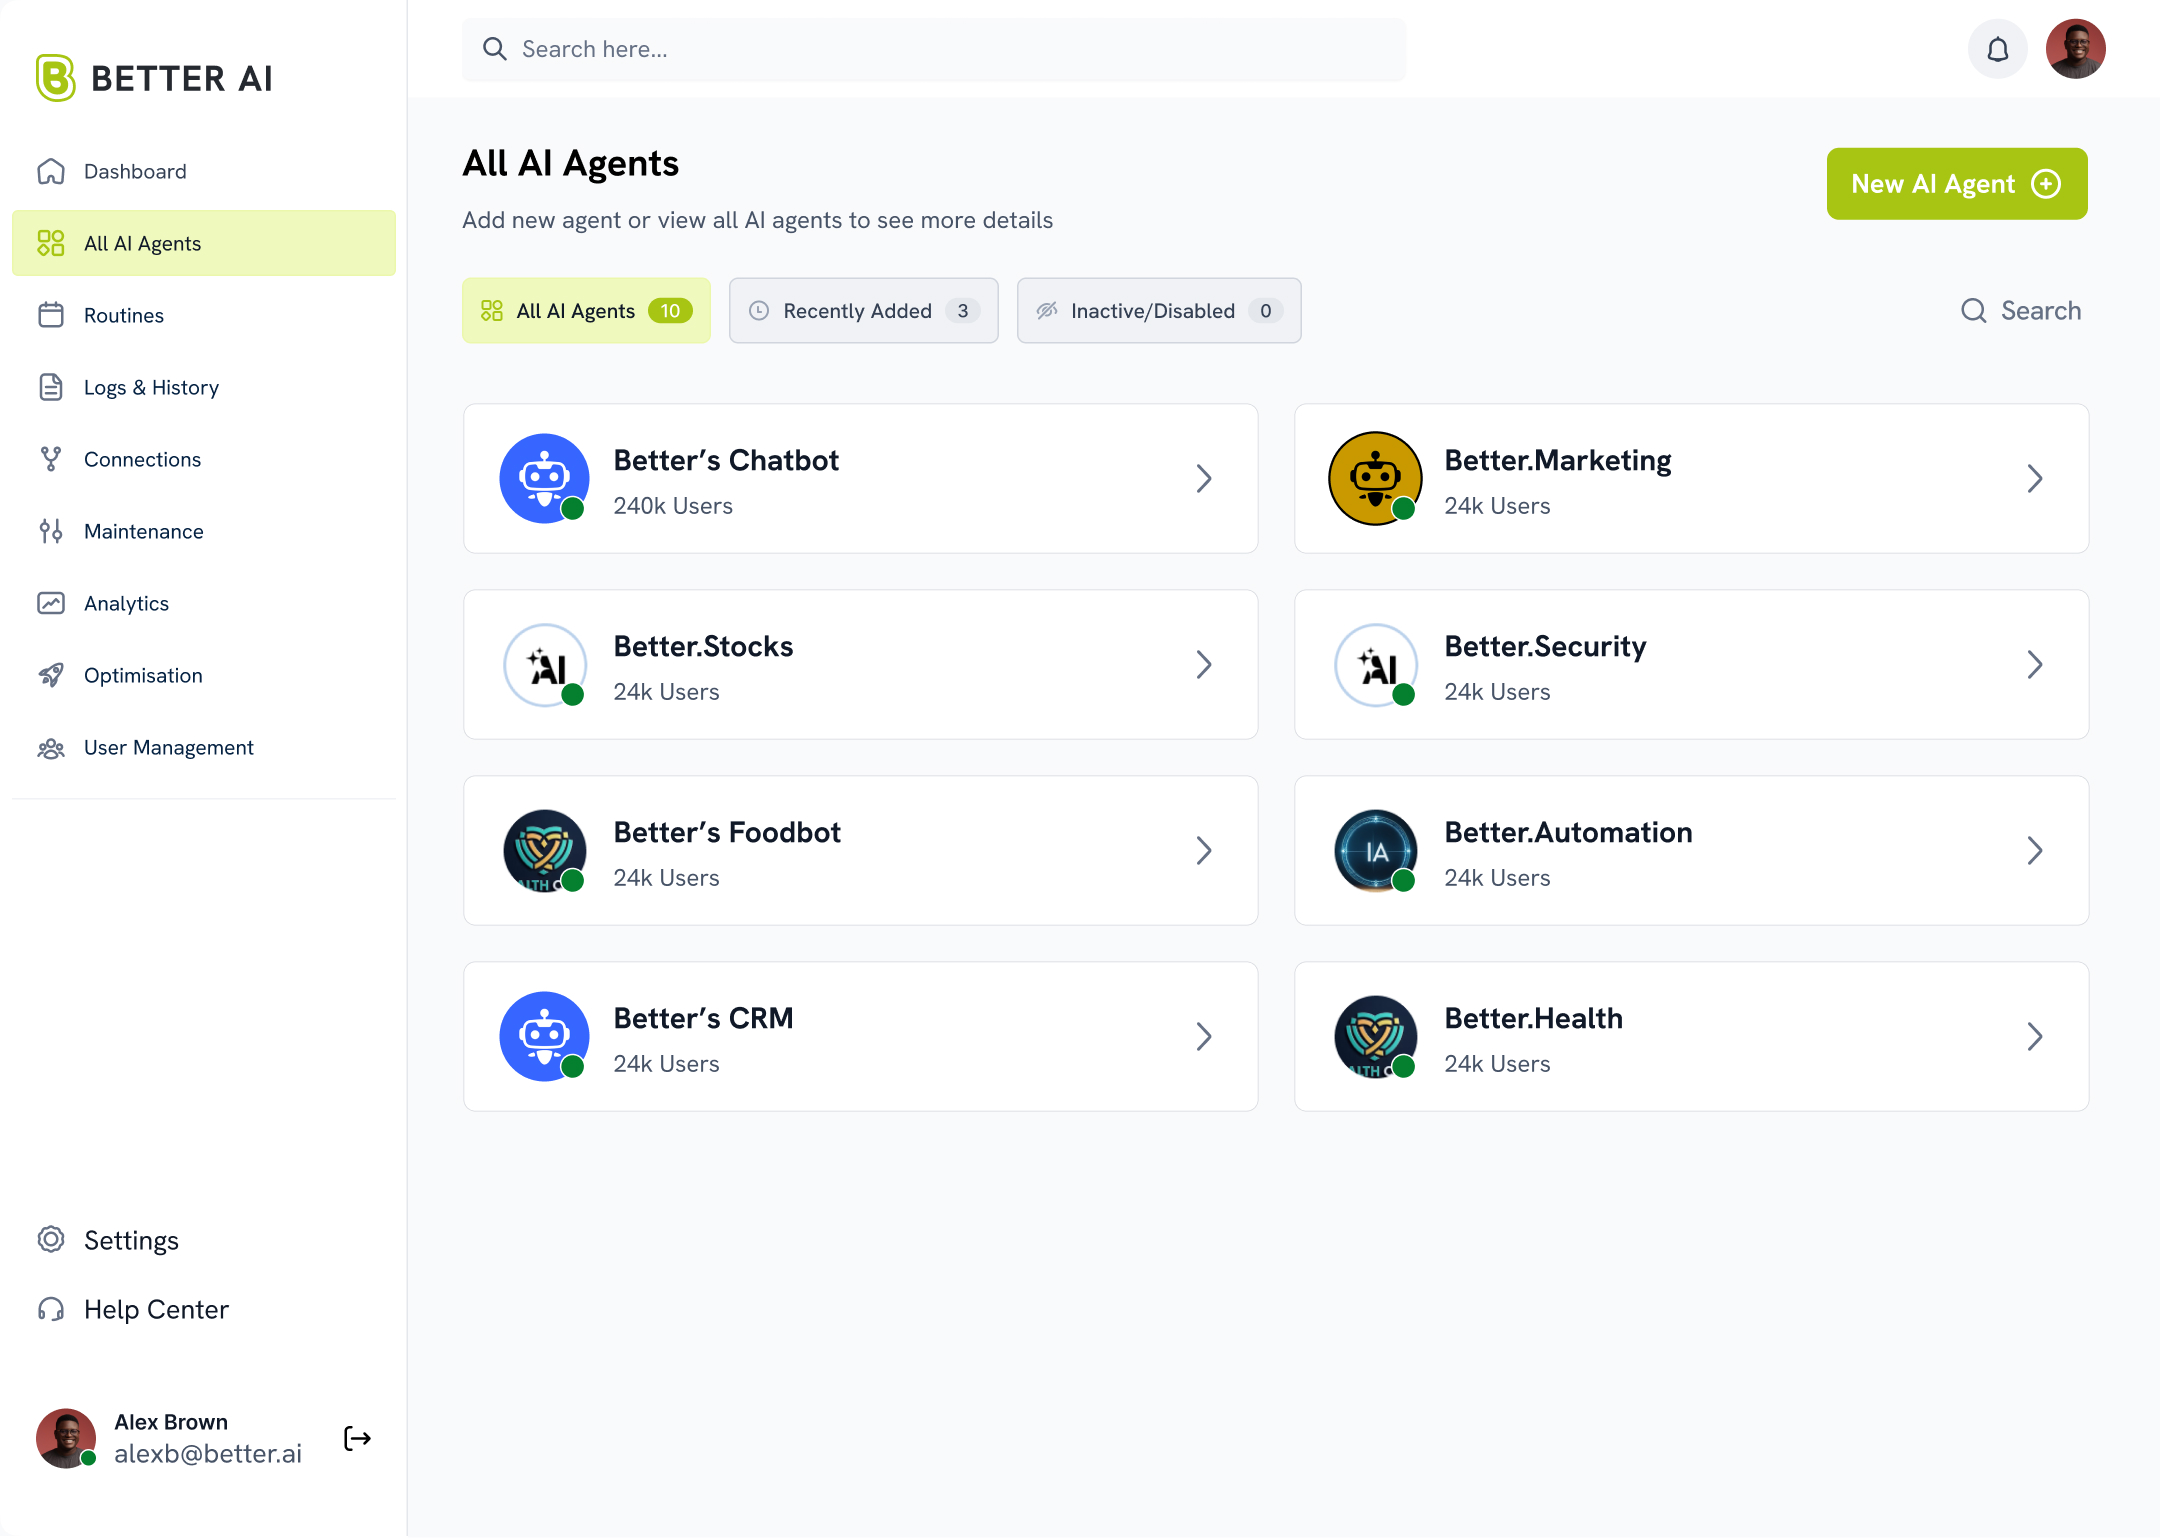The image size is (2160, 1538).
Task: Click the New AI Agent button
Action: pyautogui.click(x=1956, y=184)
